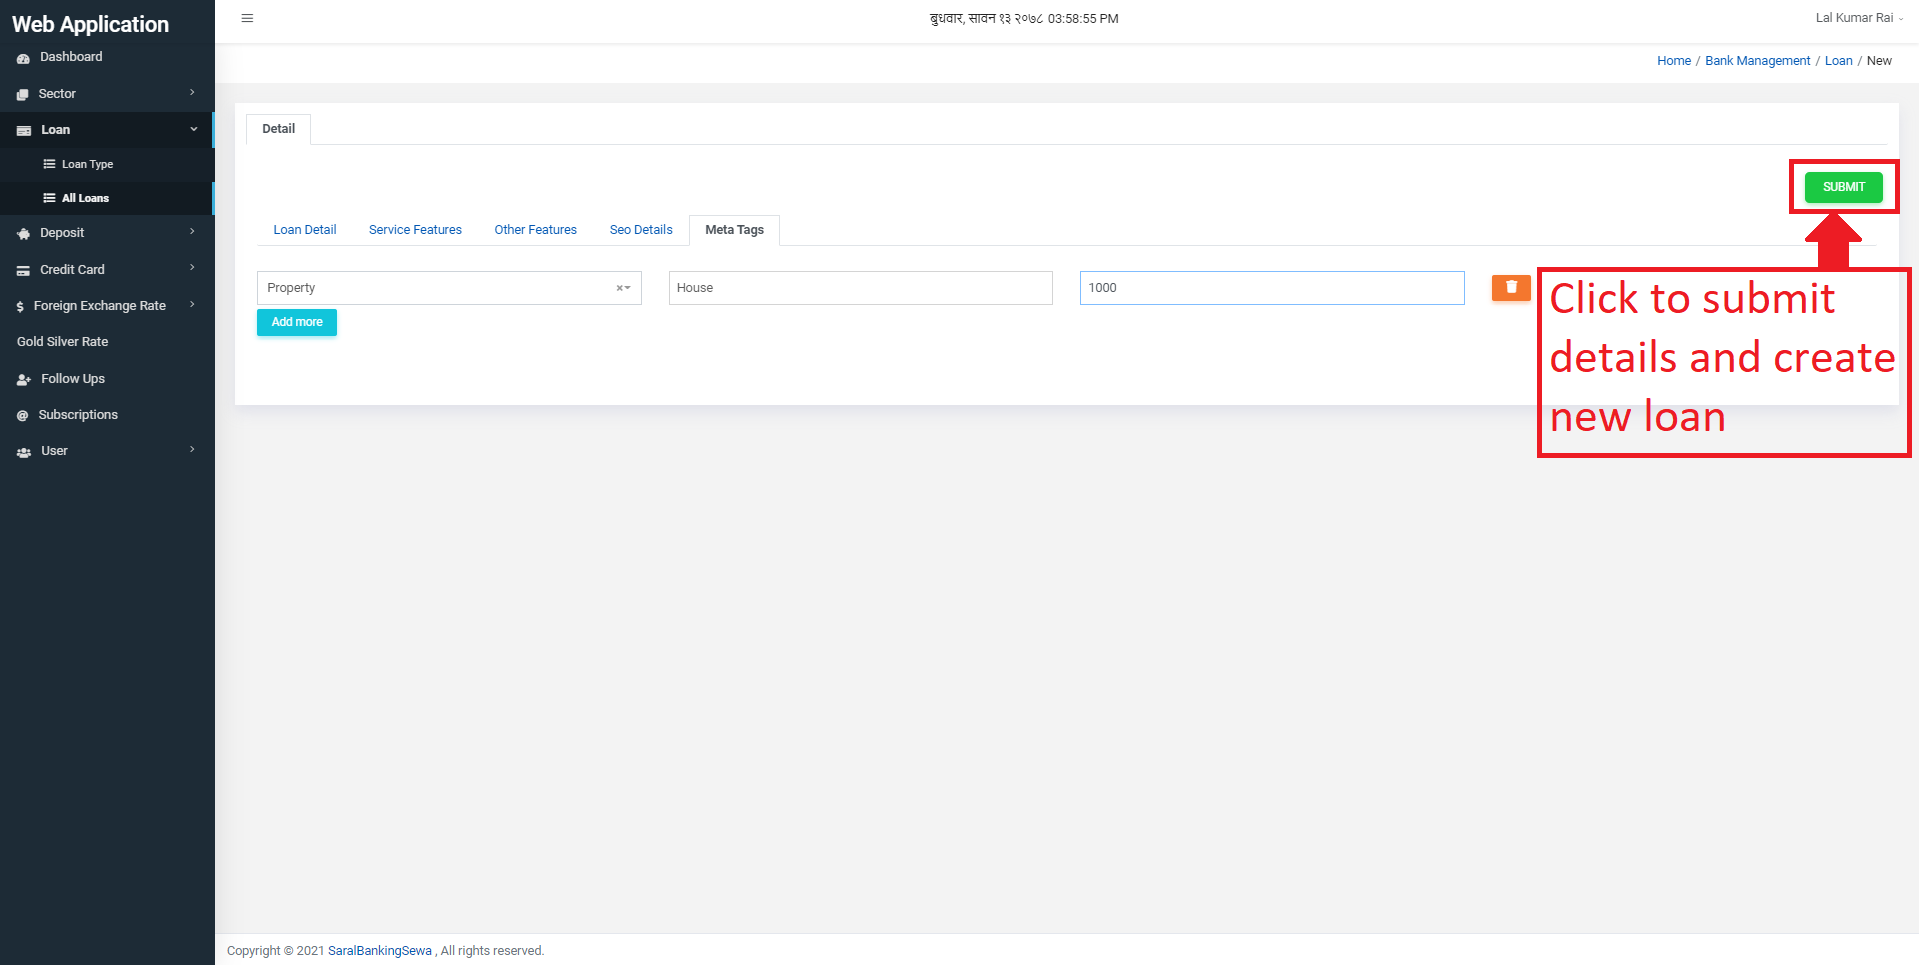Open Follow Ups in sidebar

tap(107, 379)
